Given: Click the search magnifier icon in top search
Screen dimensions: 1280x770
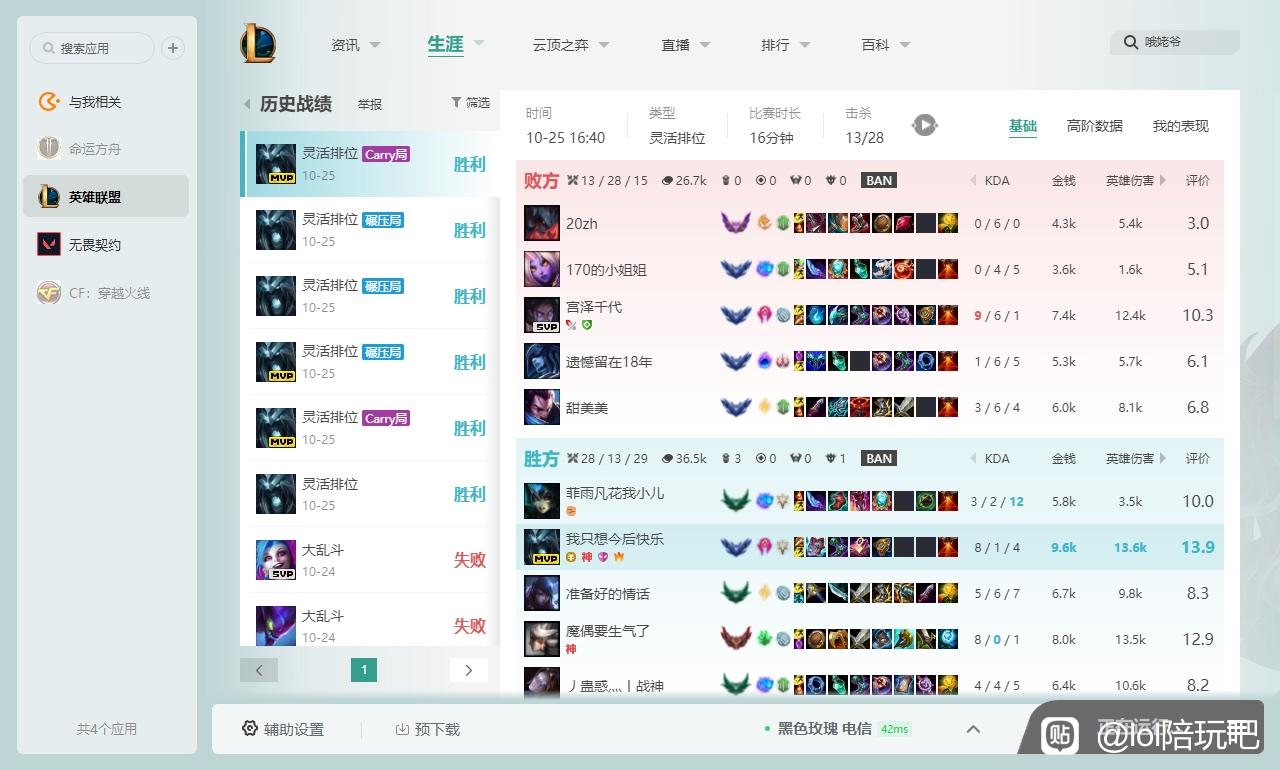Looking at the screenshot, I should pyautogui.click(x=1131, y=42).
